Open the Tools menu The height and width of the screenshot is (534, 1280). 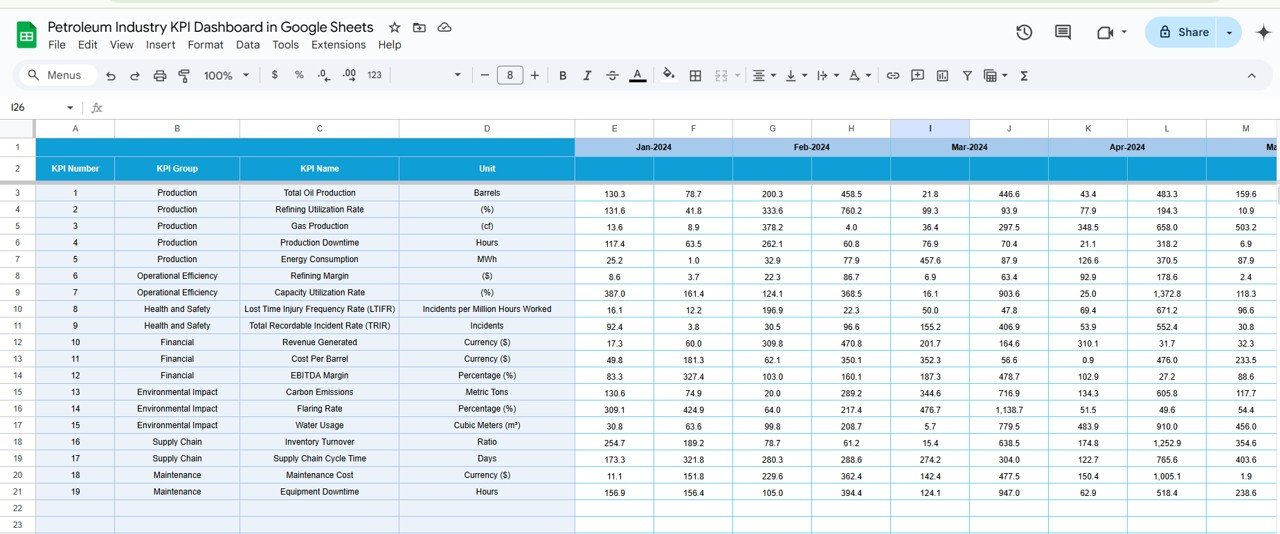click(286, 45)
